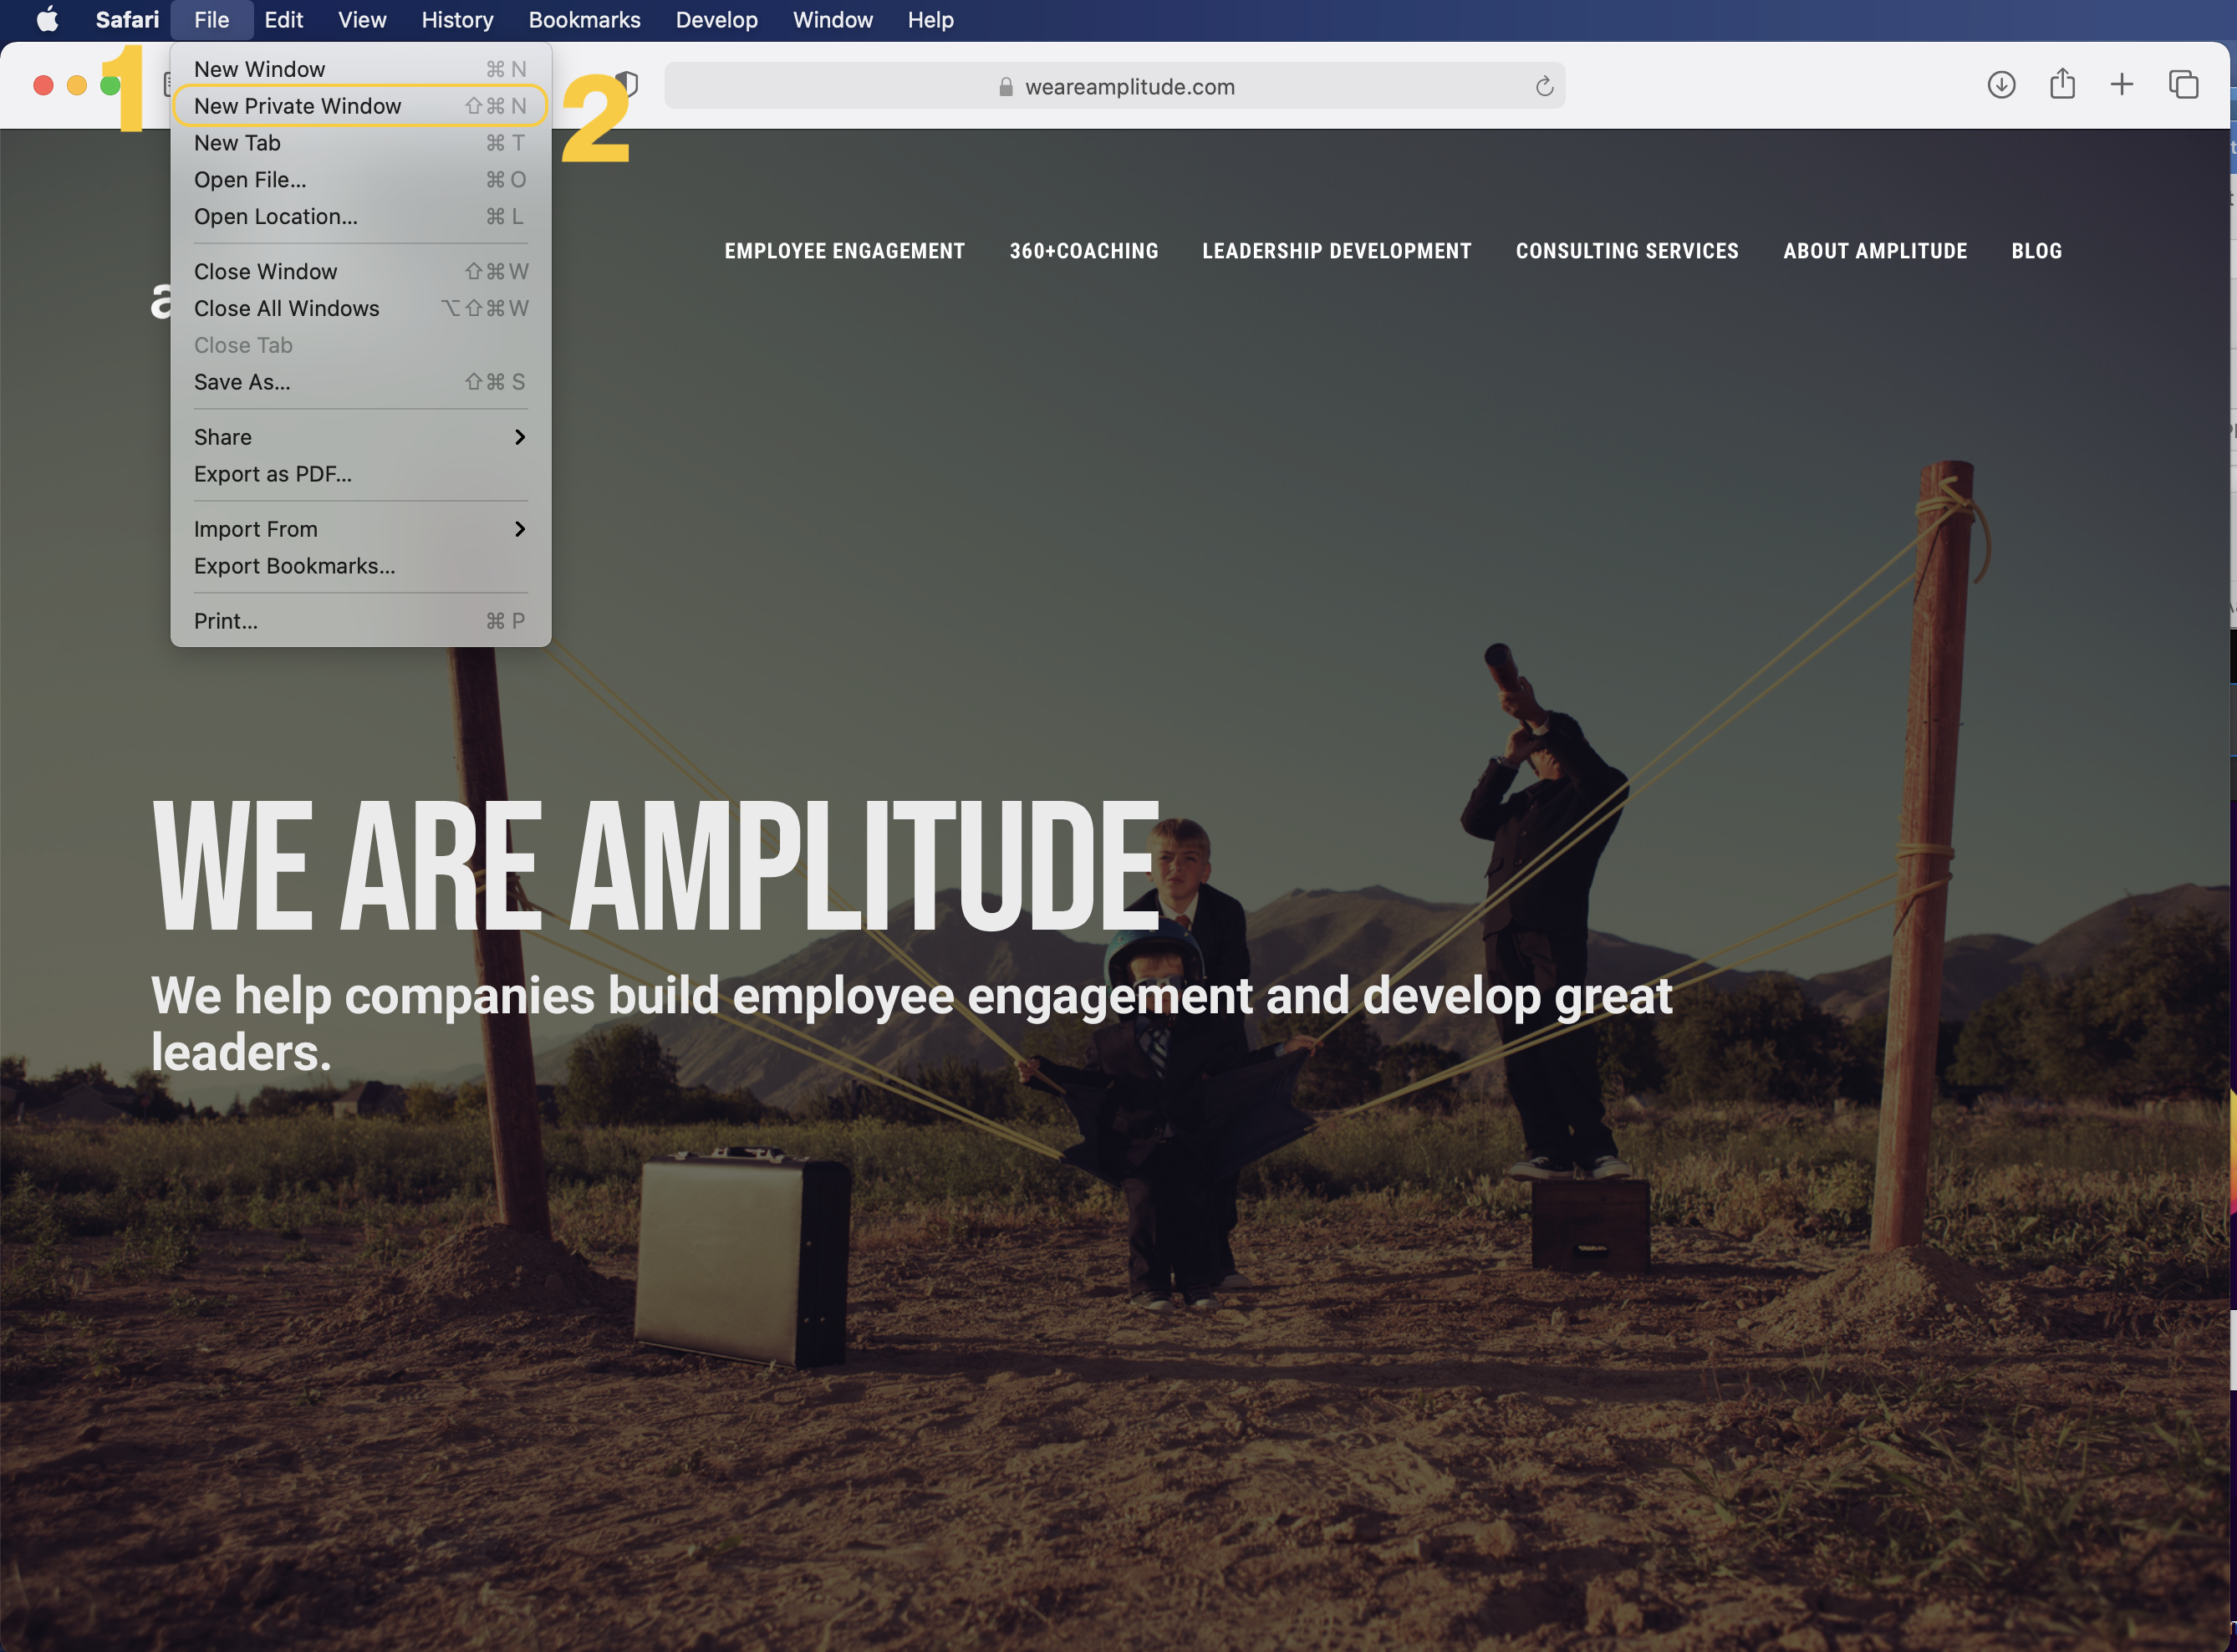This screenshot has height=1652, width=2237.
Task: Expand the Import From submenu
Action: click(519, 529)
